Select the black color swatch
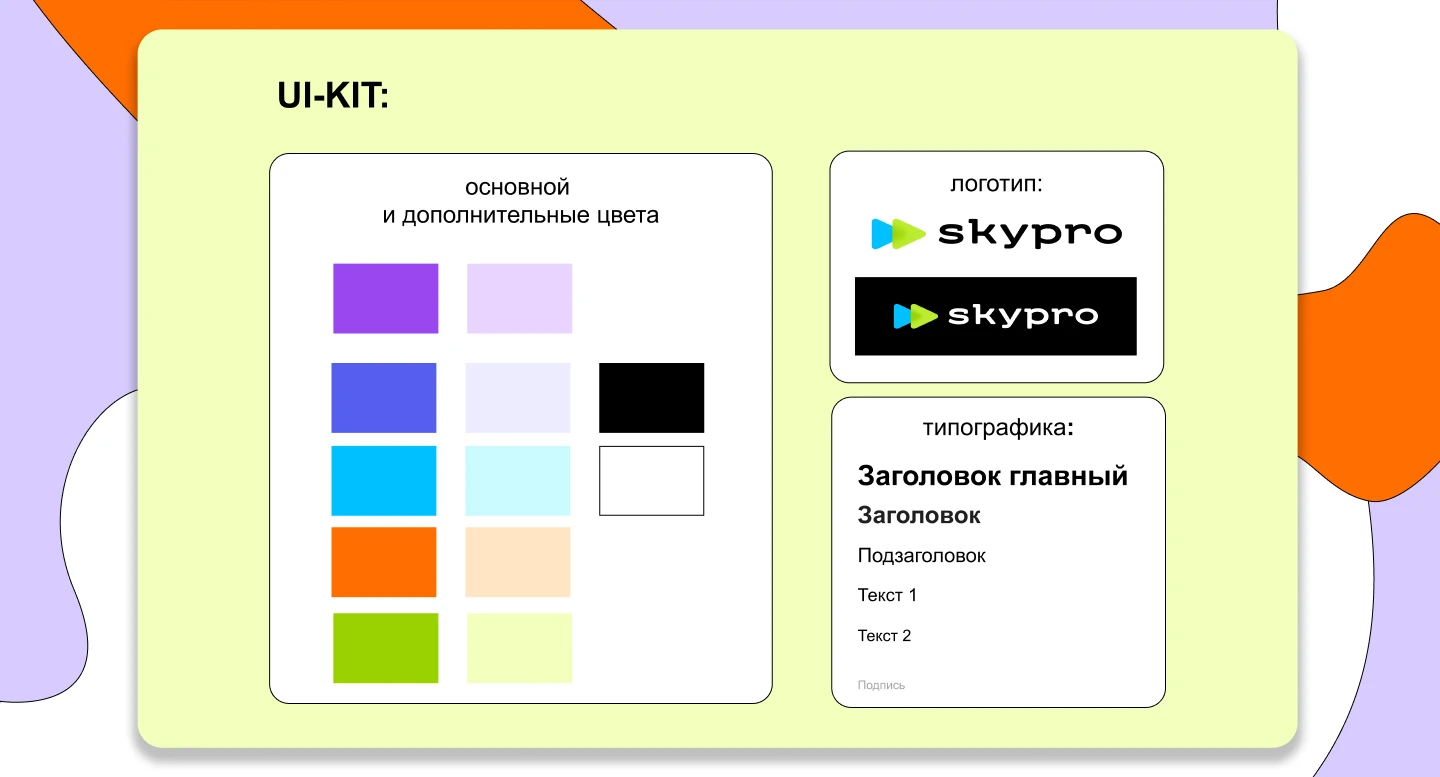This screenshot has width=1440, height=777. [x=651, y=397]
